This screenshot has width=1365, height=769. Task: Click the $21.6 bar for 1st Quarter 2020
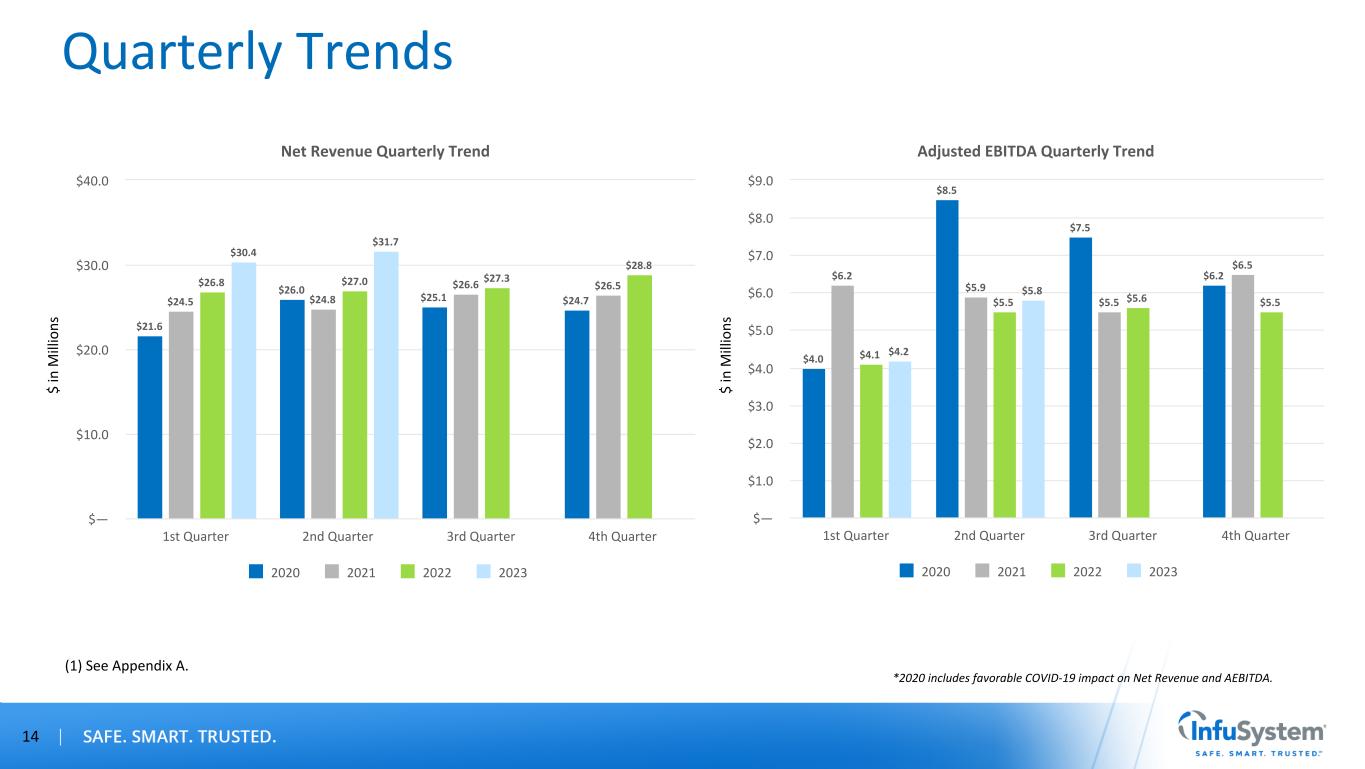[150, 426]
